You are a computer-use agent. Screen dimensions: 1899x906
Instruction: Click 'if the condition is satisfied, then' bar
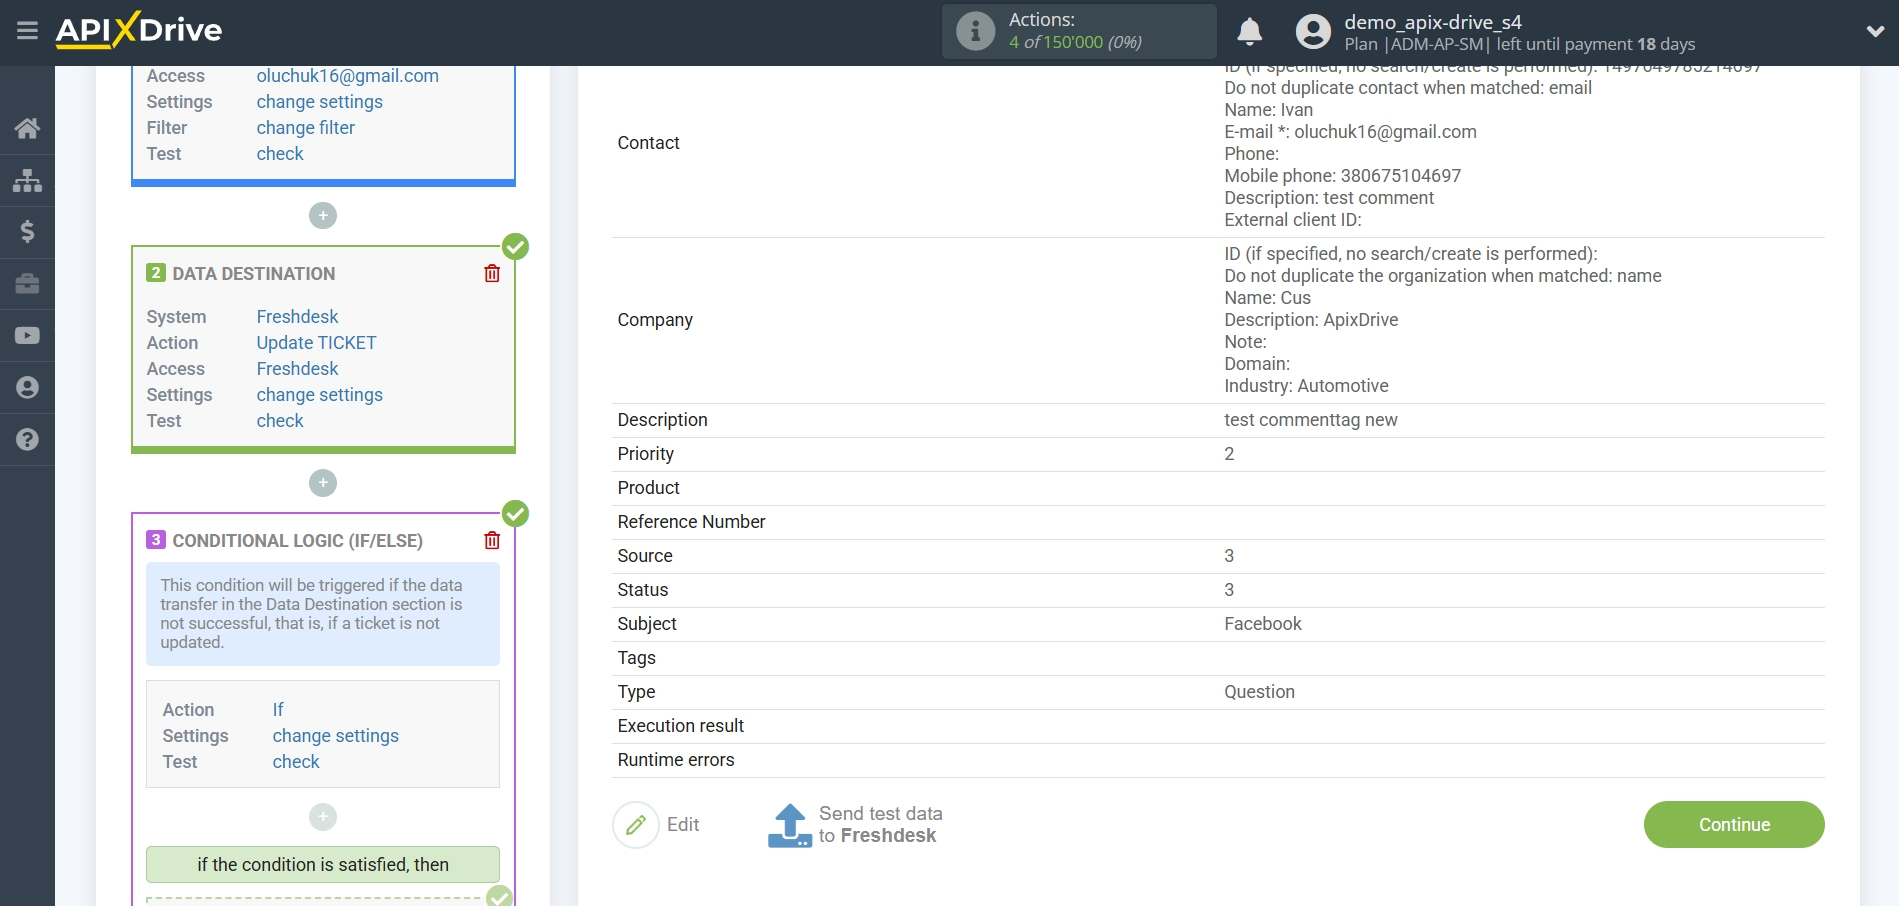[x=323, y=864]
